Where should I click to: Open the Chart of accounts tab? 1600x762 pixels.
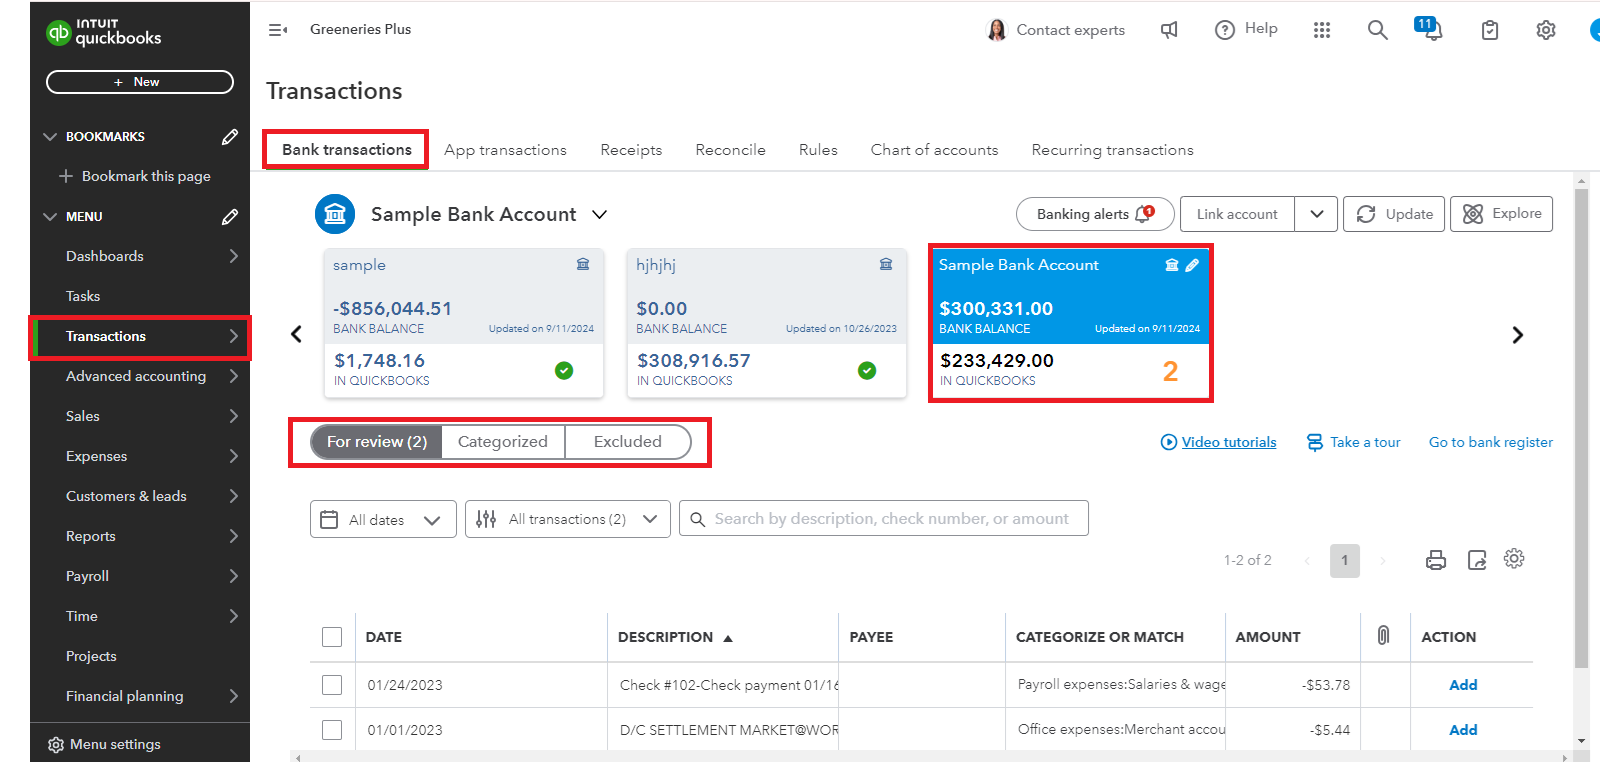(934, 150)
